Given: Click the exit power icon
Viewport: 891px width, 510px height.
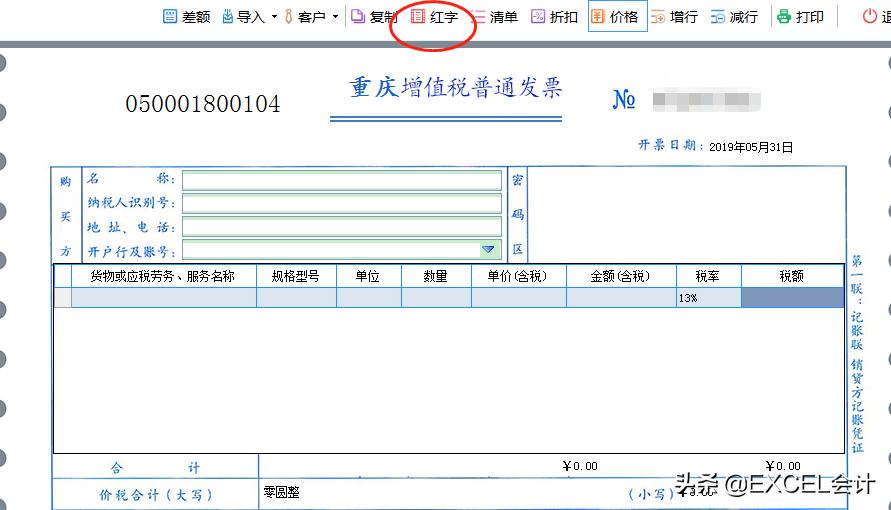Looking at the screenshot, I should [869, 16].
